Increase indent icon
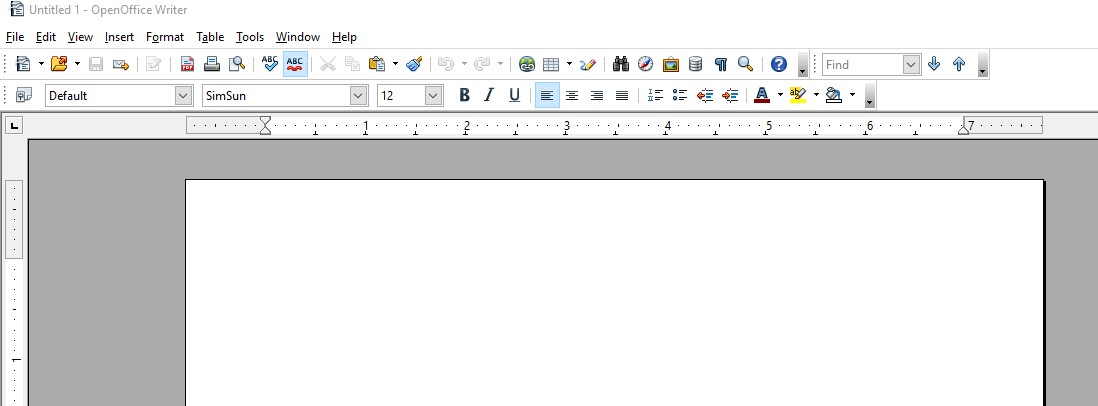This screenshot has height=406, width=1098. 730,95
